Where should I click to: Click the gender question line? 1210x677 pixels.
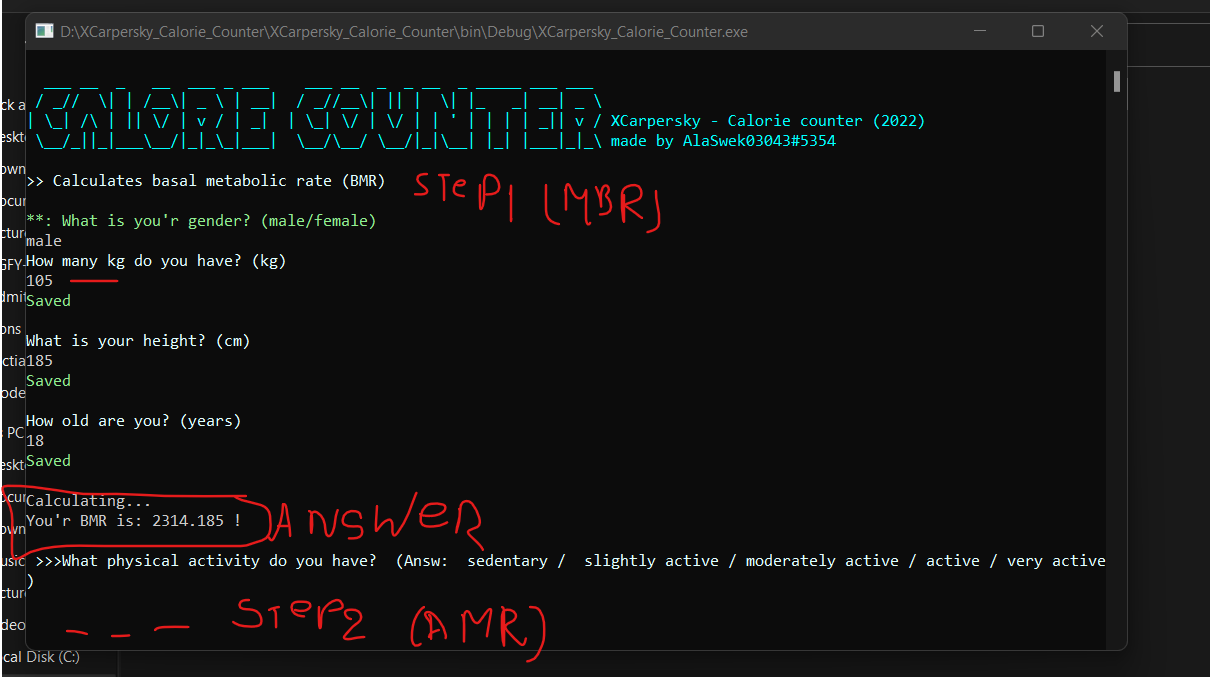click(x=201, y=221)
